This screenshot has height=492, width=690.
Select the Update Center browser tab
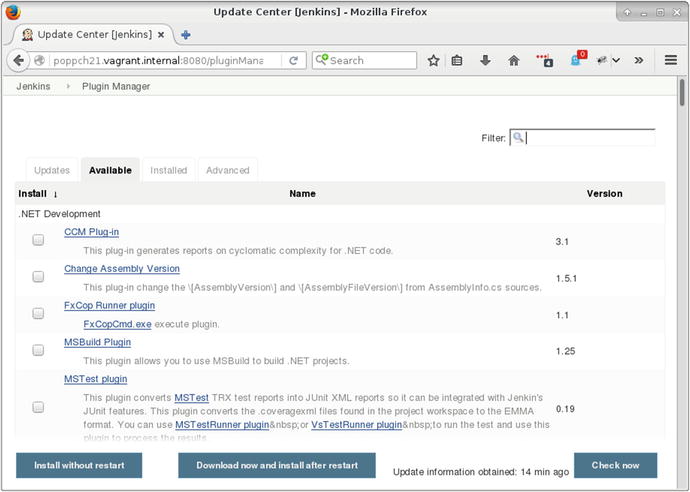pos(92,35)
